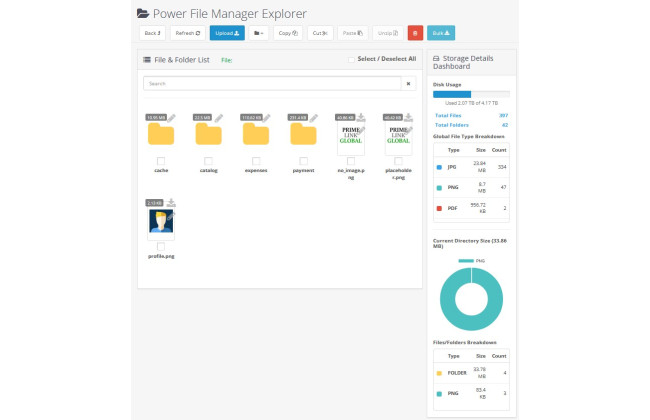
Task: Click the Back toolbar button
Action: (x=153, y=33)
